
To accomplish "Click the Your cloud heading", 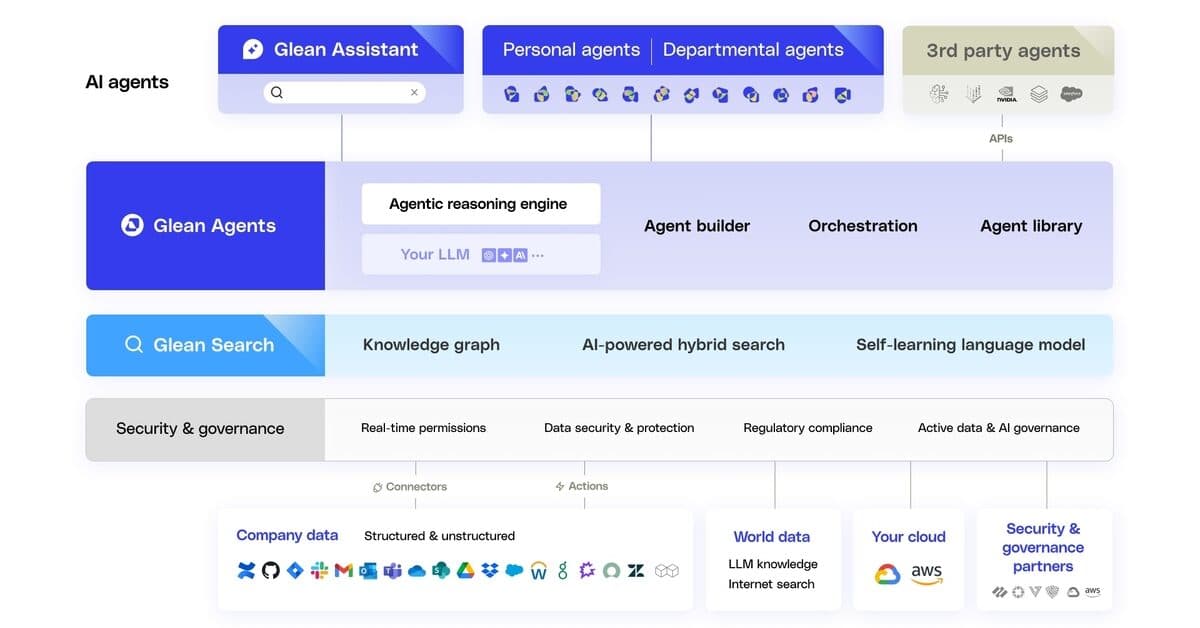I will [908, 537].
